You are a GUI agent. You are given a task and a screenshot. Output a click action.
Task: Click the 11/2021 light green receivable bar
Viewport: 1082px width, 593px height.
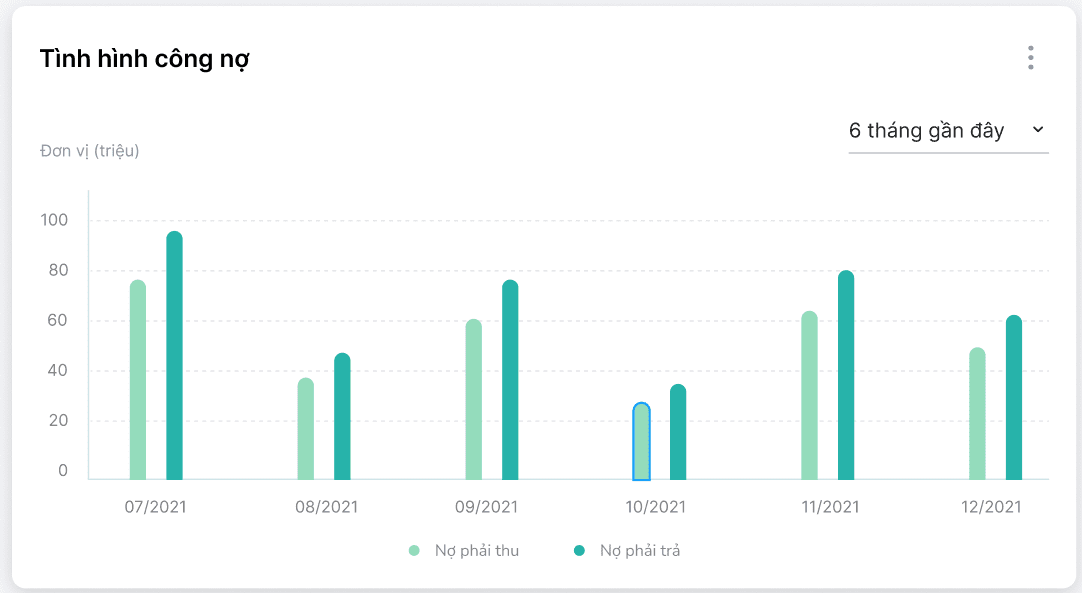pyautogui.click(x=810, y=396)
